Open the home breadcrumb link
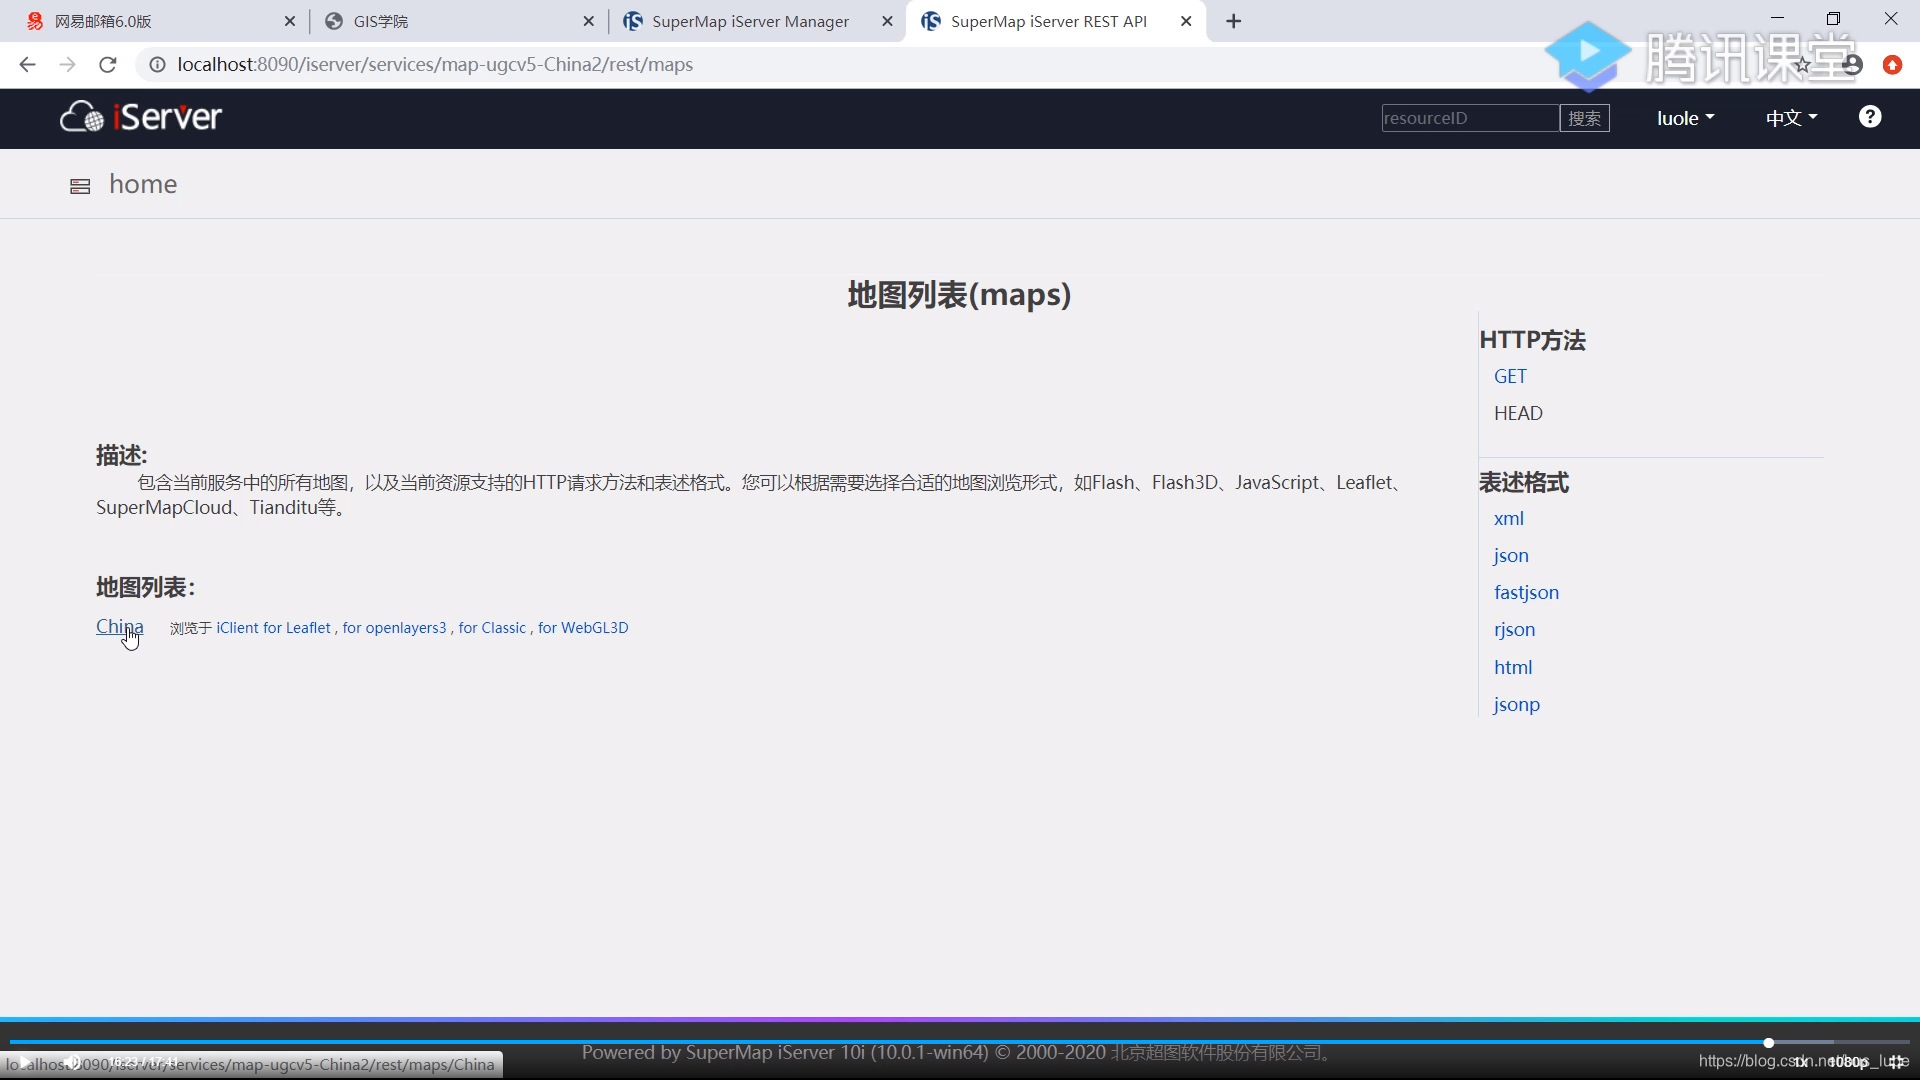The height and width of the screenshot is (1080, 1920). (143, 184)
